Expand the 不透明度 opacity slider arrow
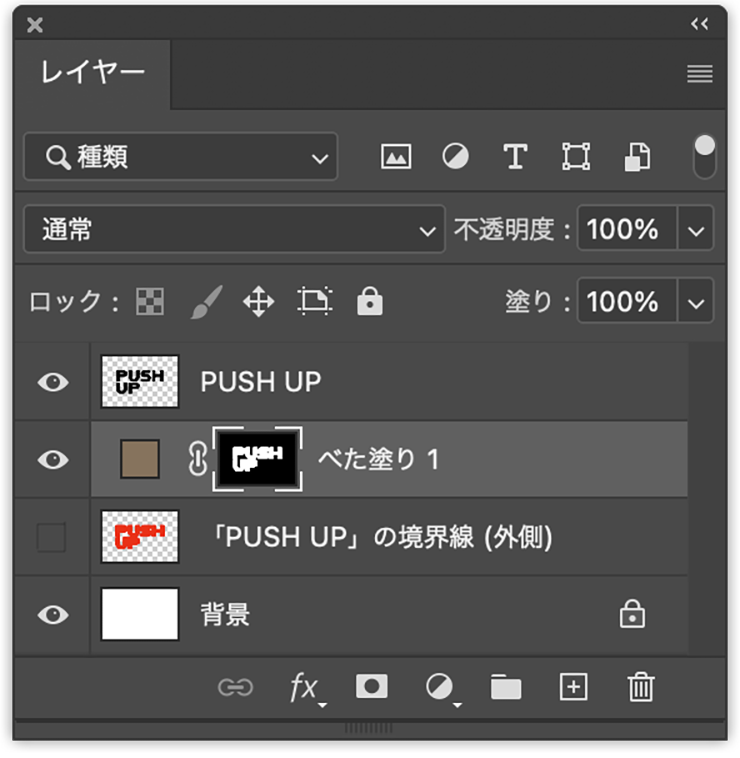Image resolution: width=740 pixels, height=758 pixels. pos(696,229)
